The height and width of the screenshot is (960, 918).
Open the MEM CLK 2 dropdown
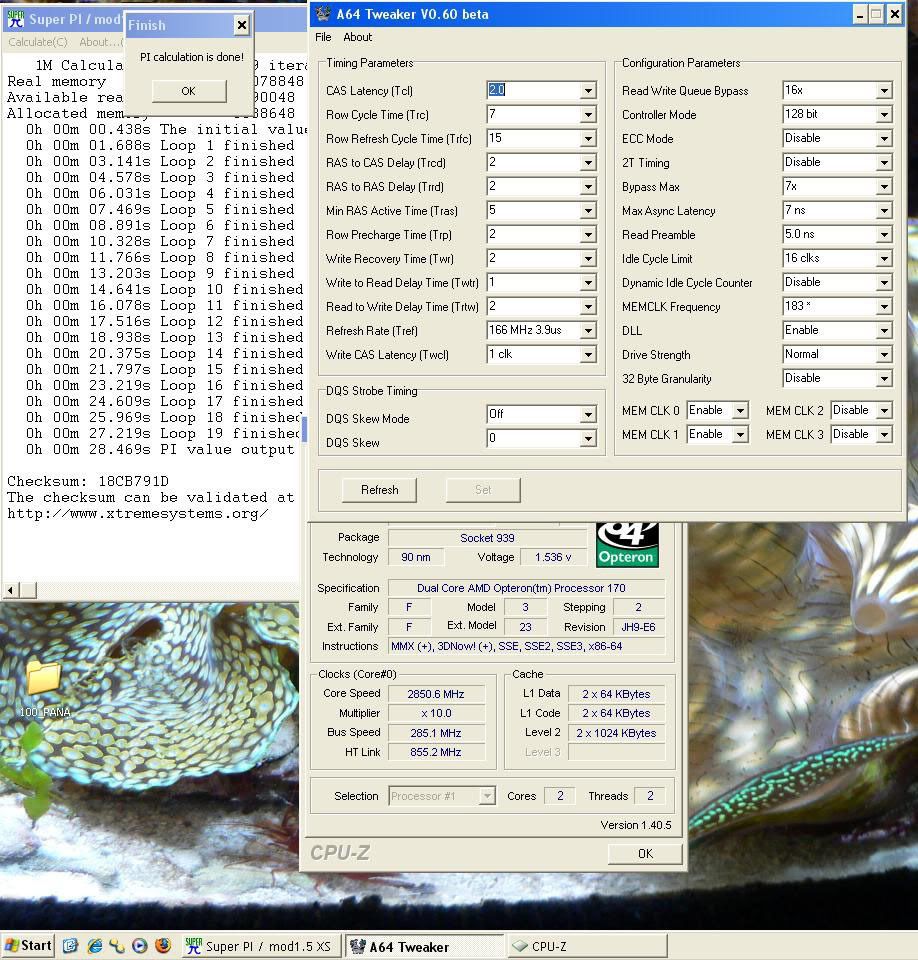(884, 410)
